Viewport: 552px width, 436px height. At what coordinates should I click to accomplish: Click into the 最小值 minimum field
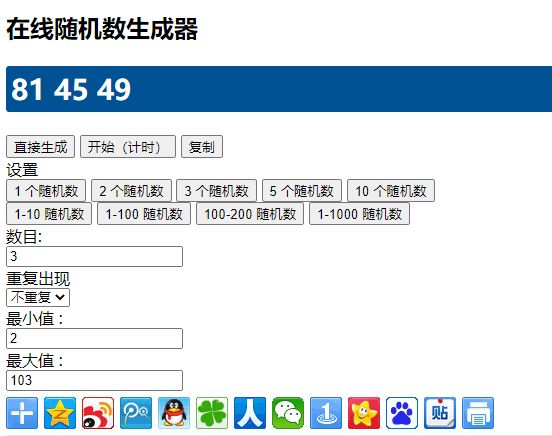pos(94,338)
